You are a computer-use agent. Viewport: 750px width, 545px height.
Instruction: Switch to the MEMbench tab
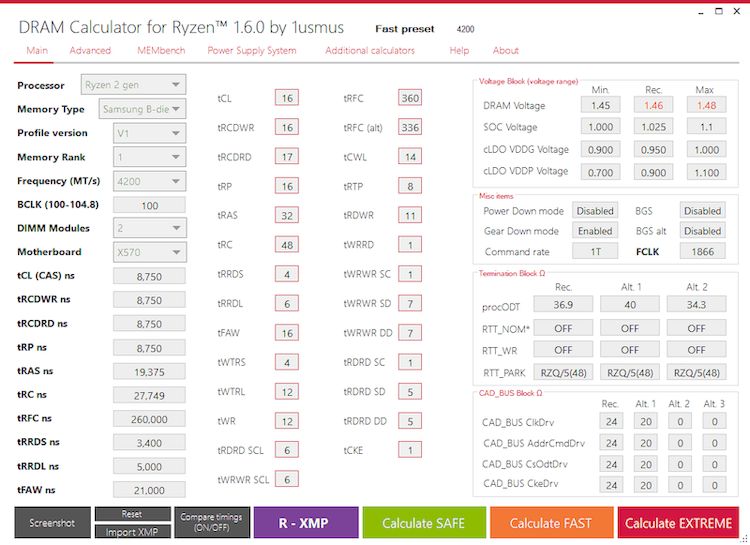tap(161, 50)
